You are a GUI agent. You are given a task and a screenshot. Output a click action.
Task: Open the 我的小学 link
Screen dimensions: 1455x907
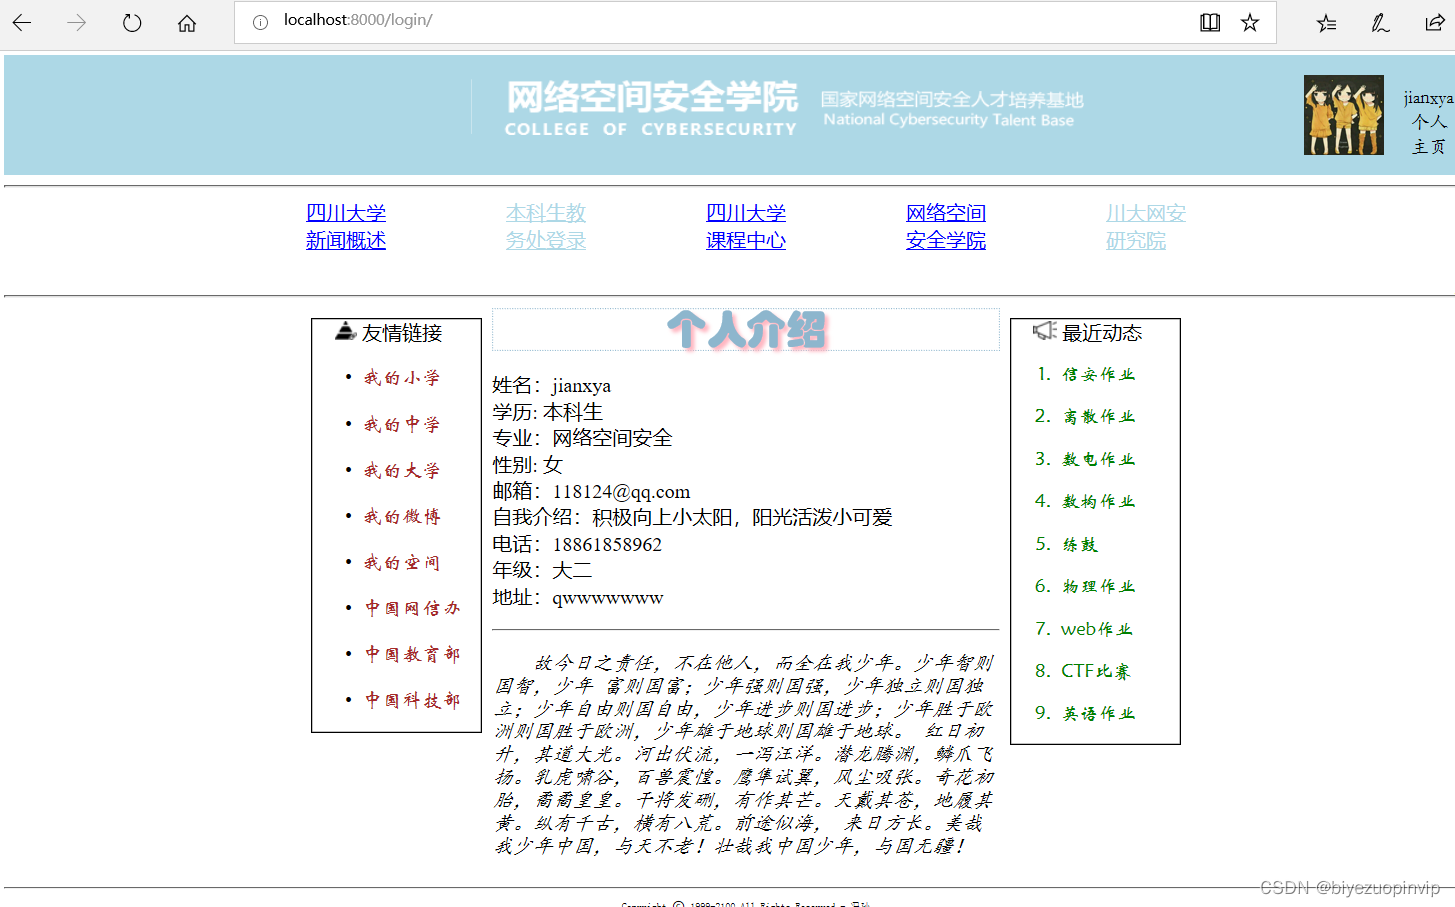pos(402,378)
